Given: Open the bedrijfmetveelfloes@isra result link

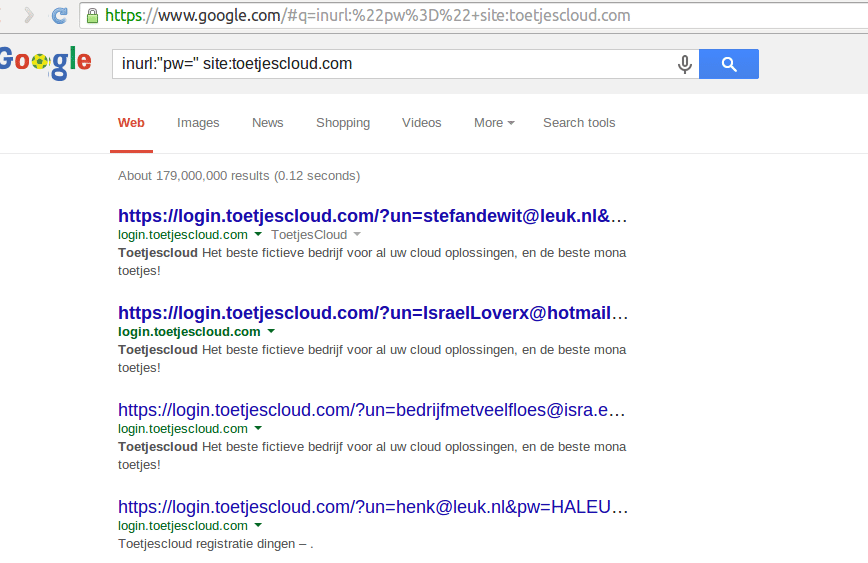Looking at the screenshot, I should tap(371, 410).
